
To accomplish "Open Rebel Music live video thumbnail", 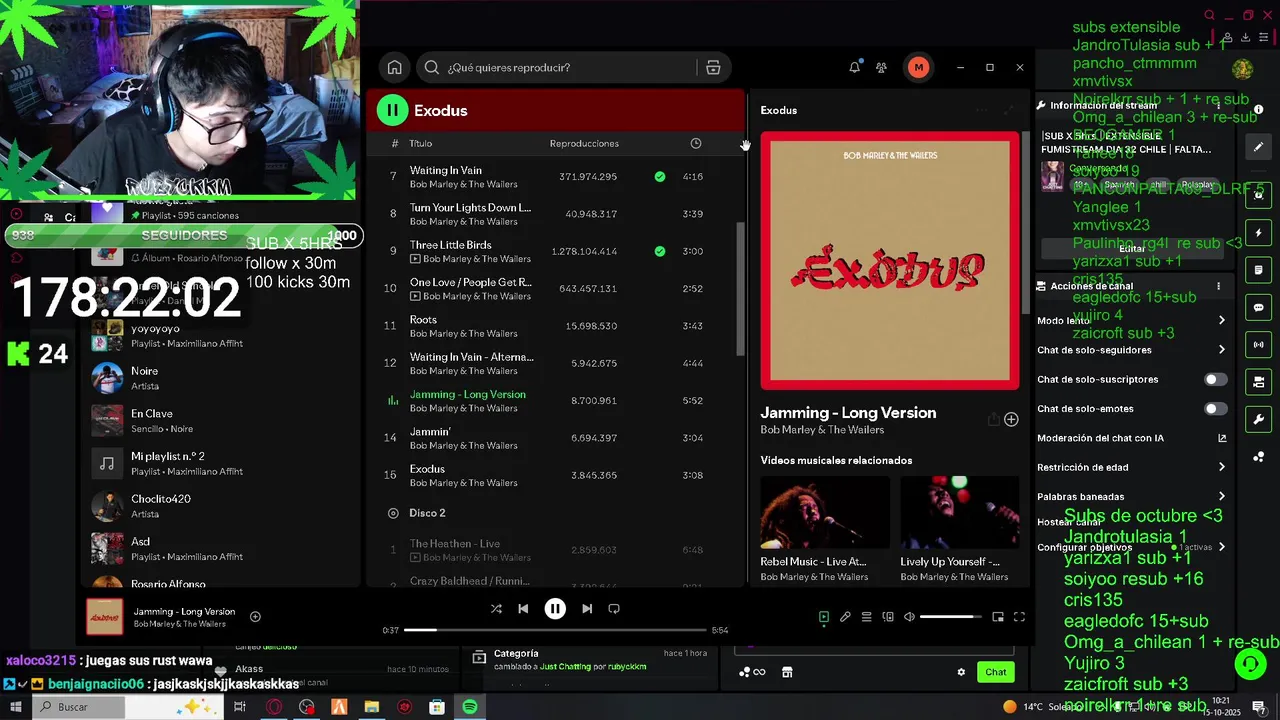I will coord(825,513).
